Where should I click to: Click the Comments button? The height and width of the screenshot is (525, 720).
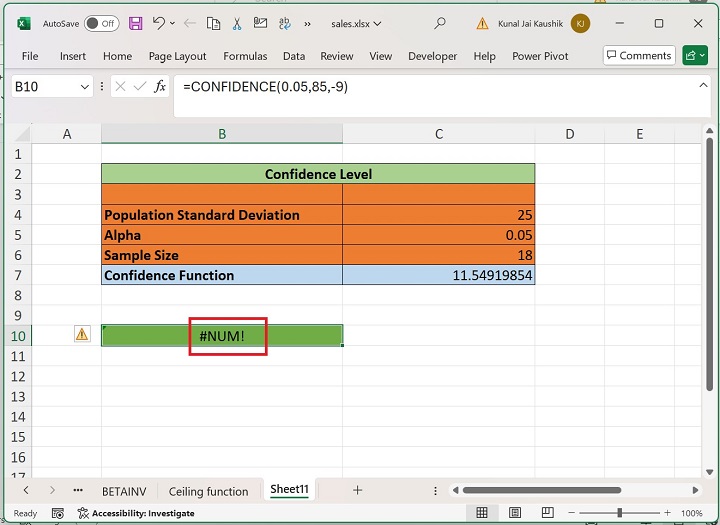point(638,56)
